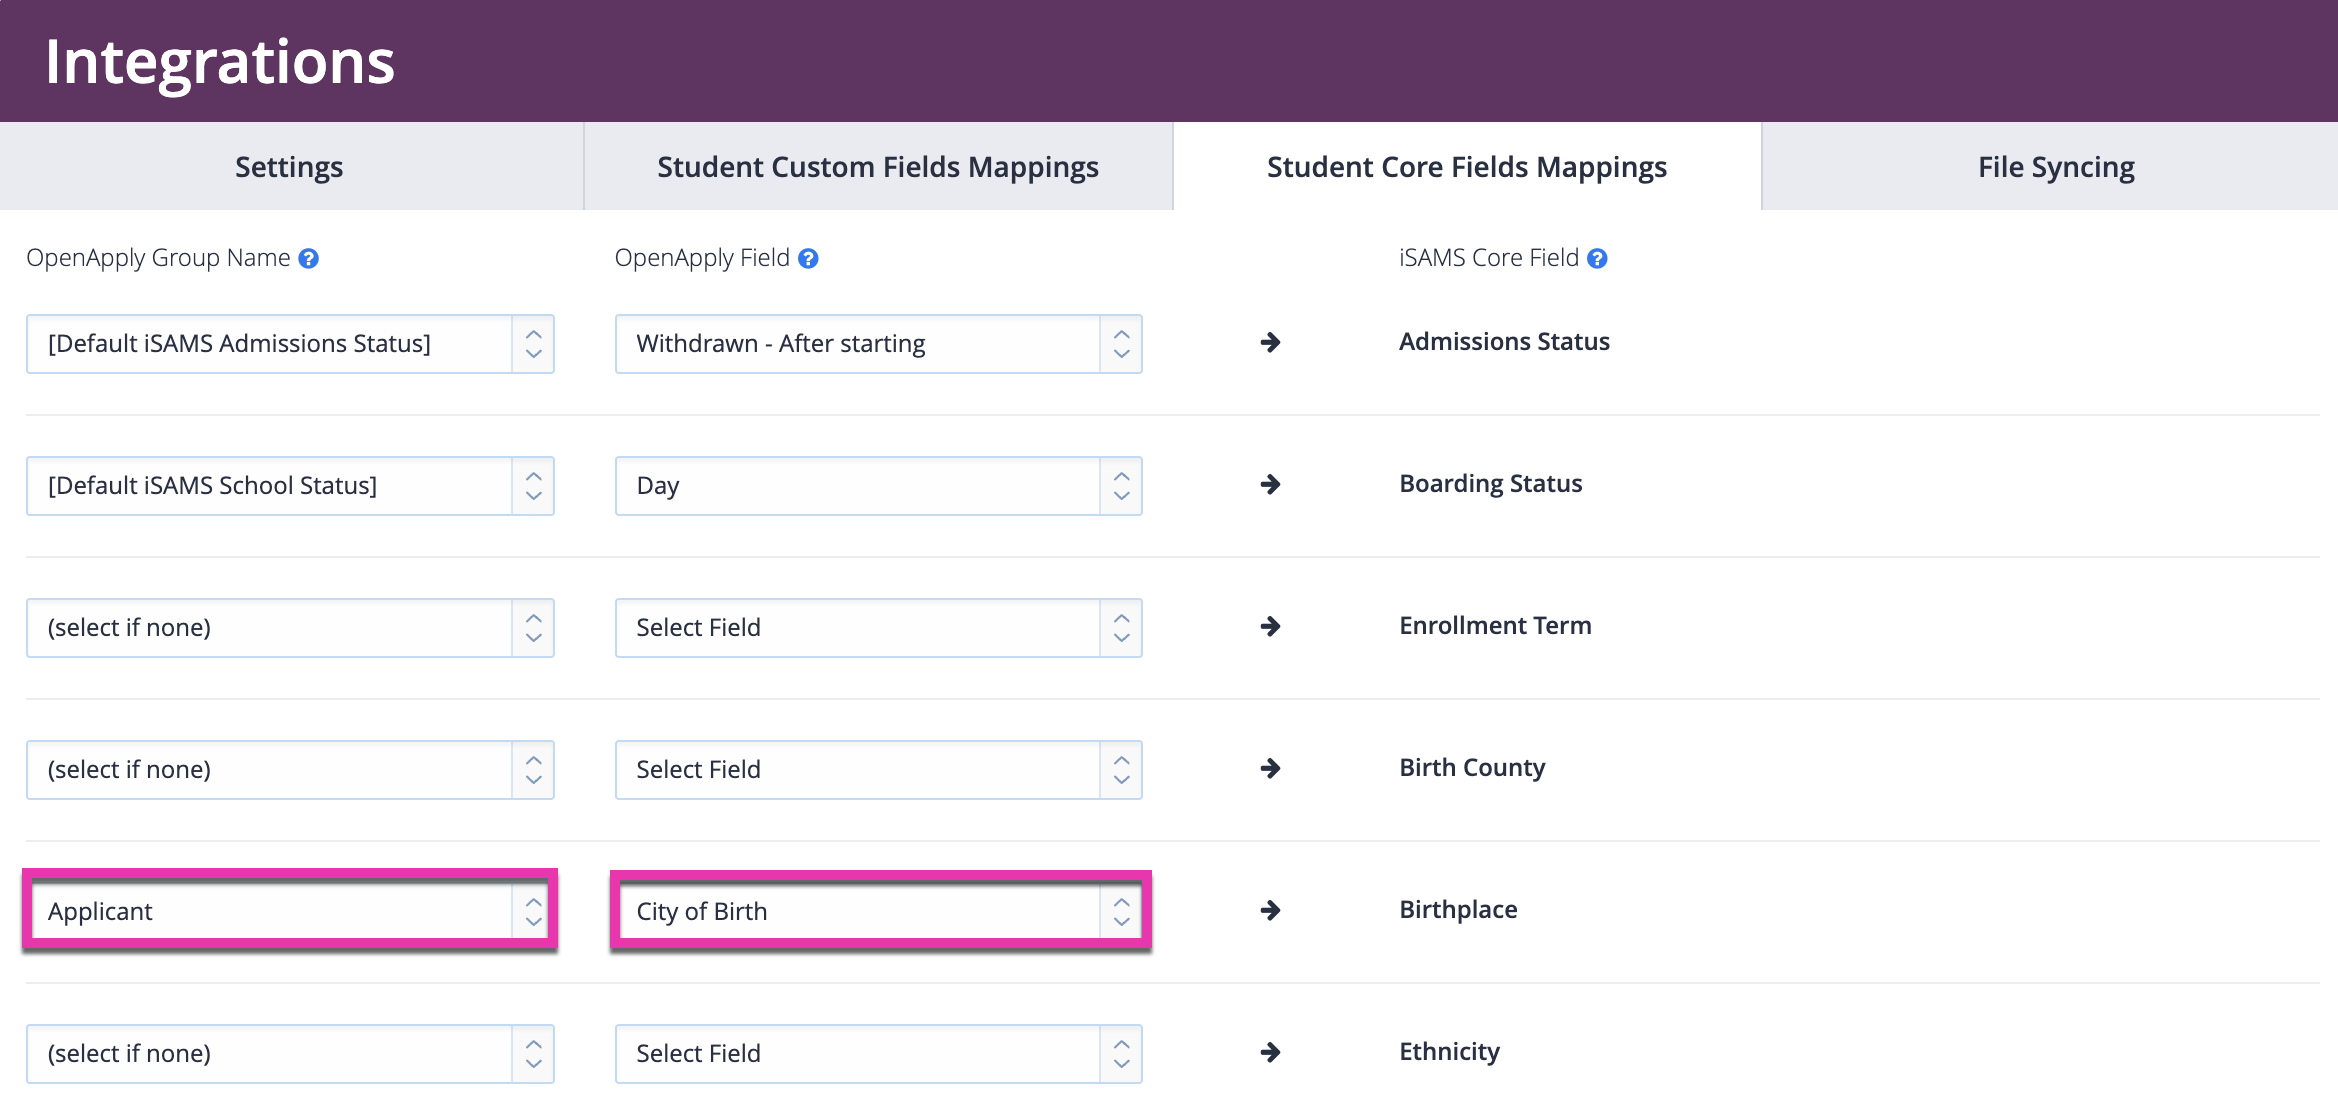Open the Default iSAMS School Status dropdown
The height and width of the screenshot is (1106, 2338).
click(290, 486)
